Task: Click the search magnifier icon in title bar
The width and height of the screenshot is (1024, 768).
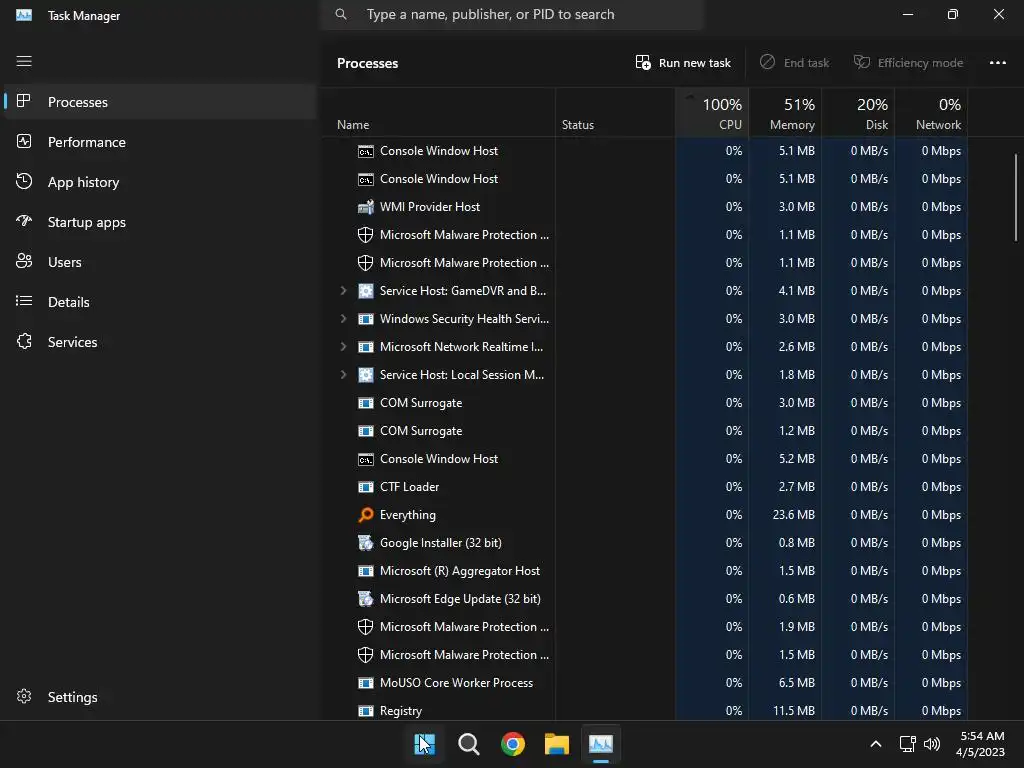Action: tap(341, 14)
